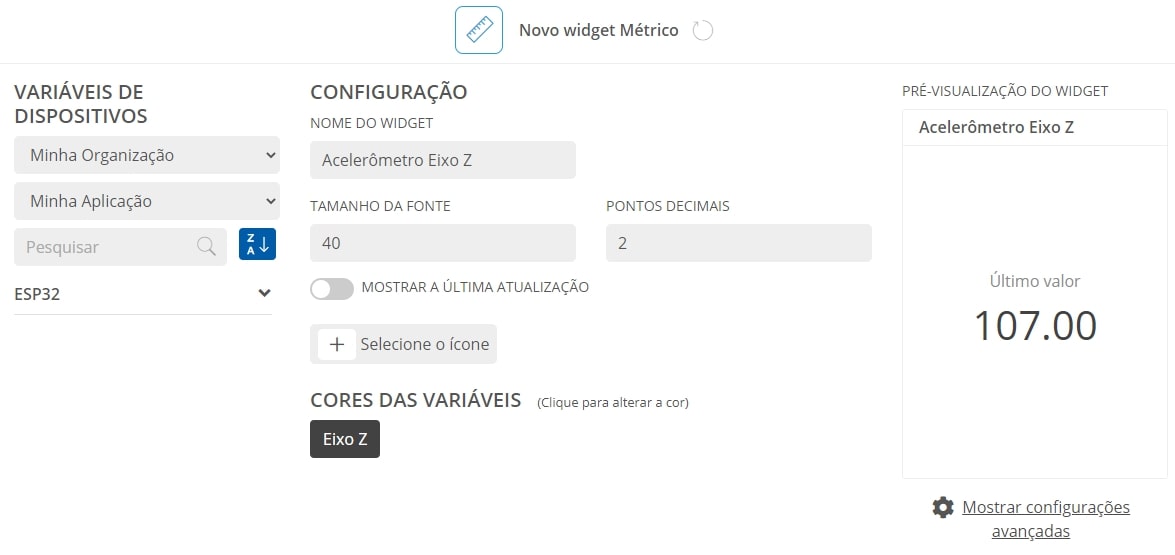Change color of Eixo Z variable
The image size is (1175, 555).
(345, 439)
